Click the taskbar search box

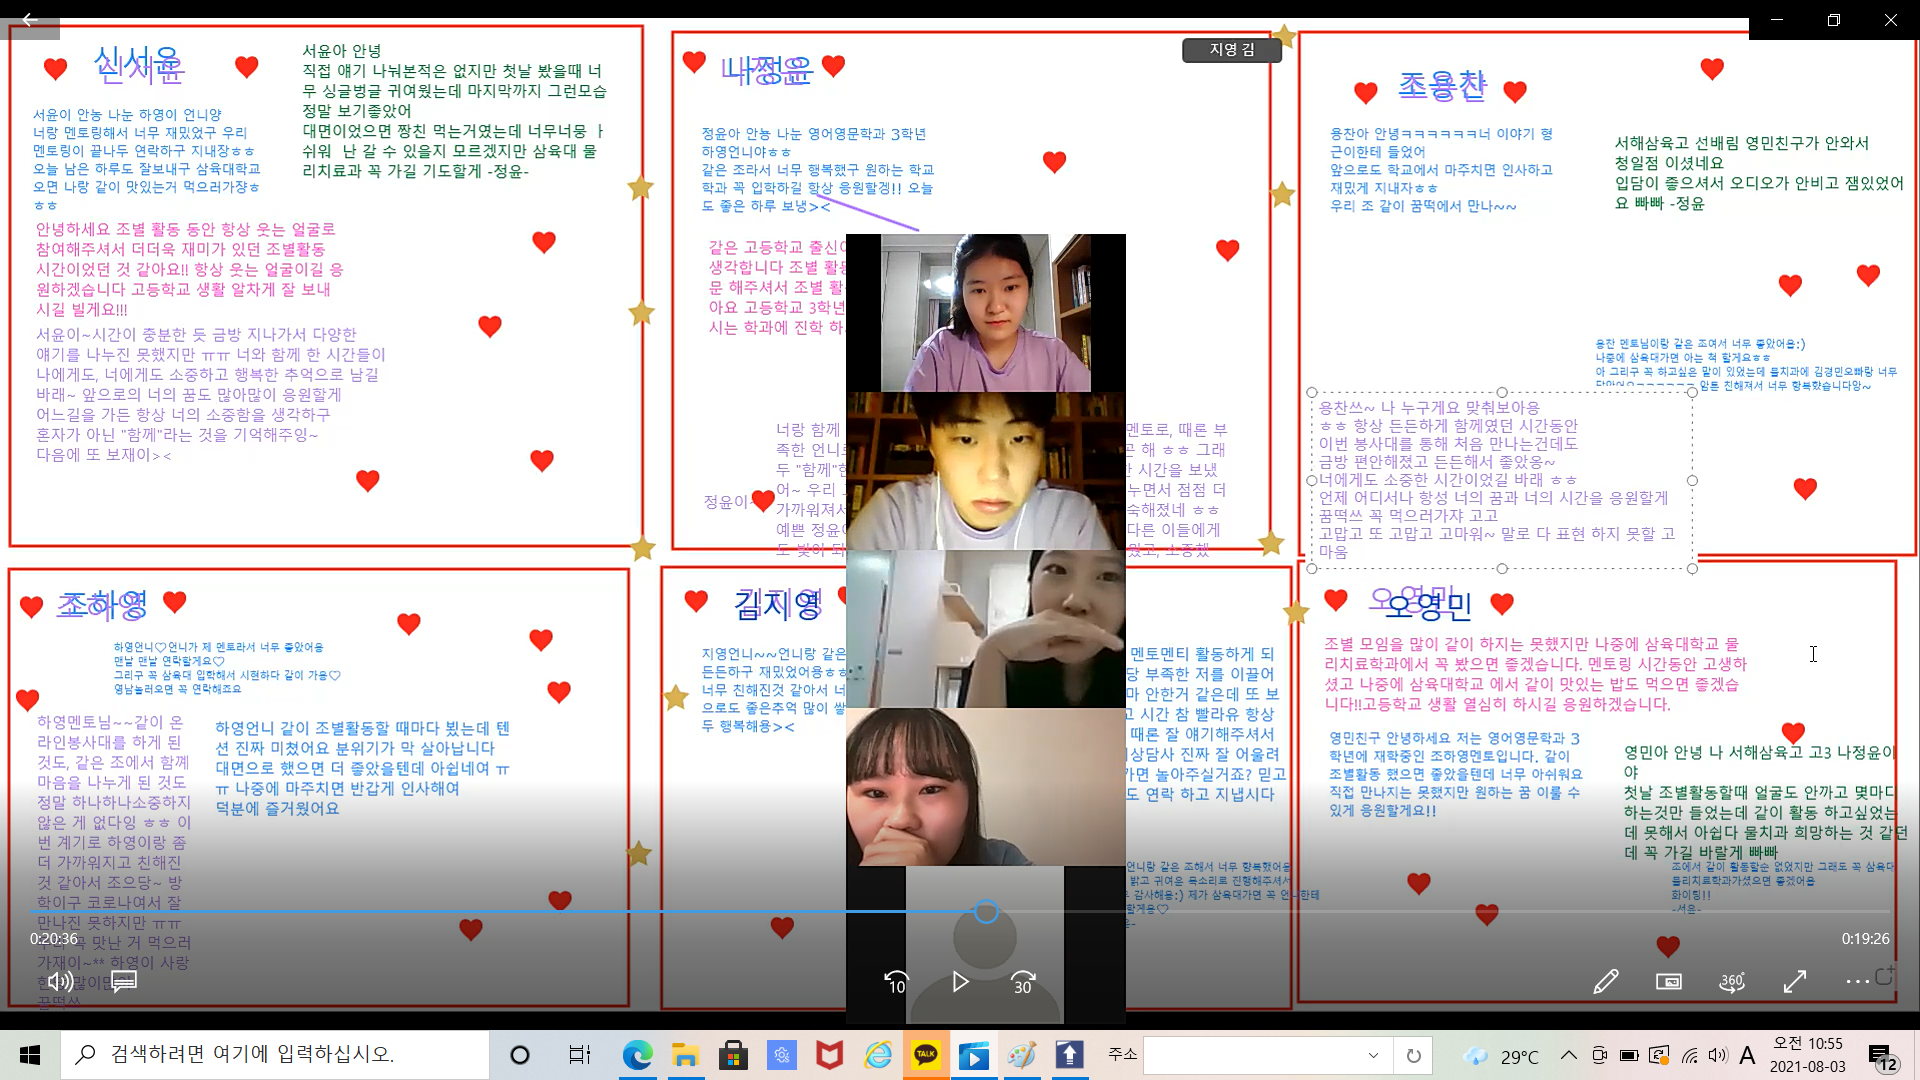[275, 1055]
